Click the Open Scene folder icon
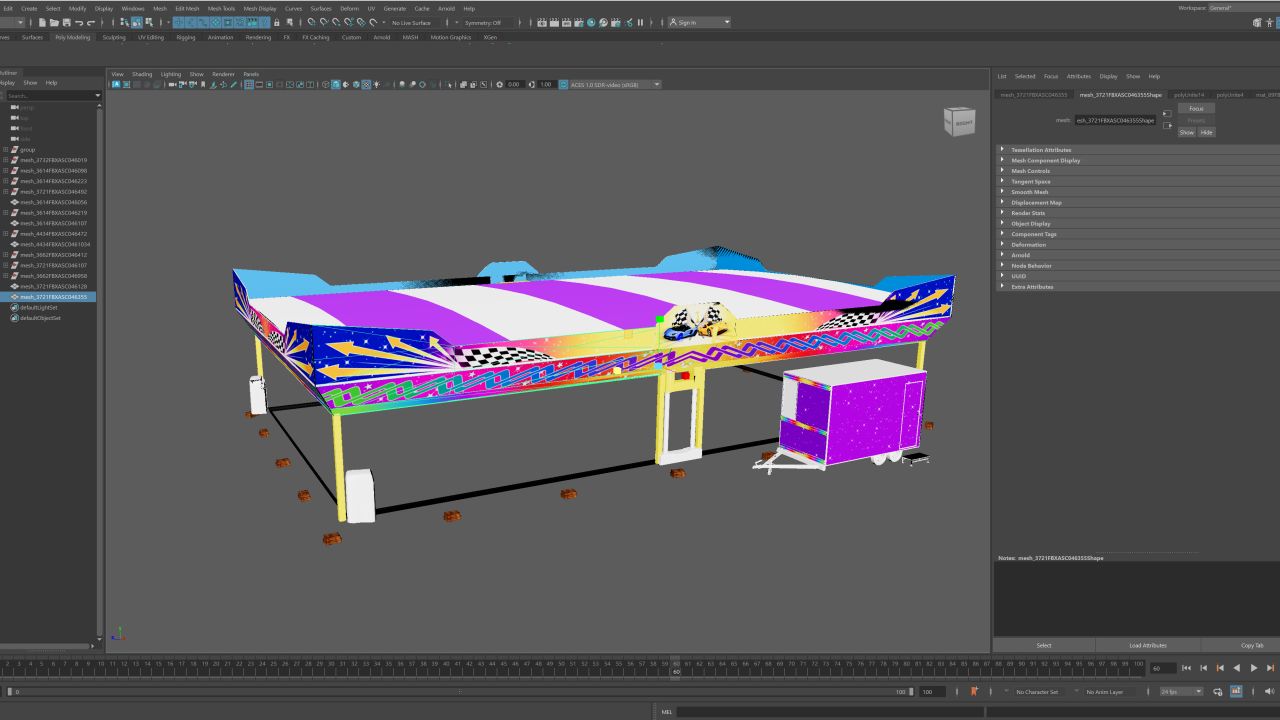The height and width of the screenshot is (720, 1280). pyautogui.click(x=54, y=22)
